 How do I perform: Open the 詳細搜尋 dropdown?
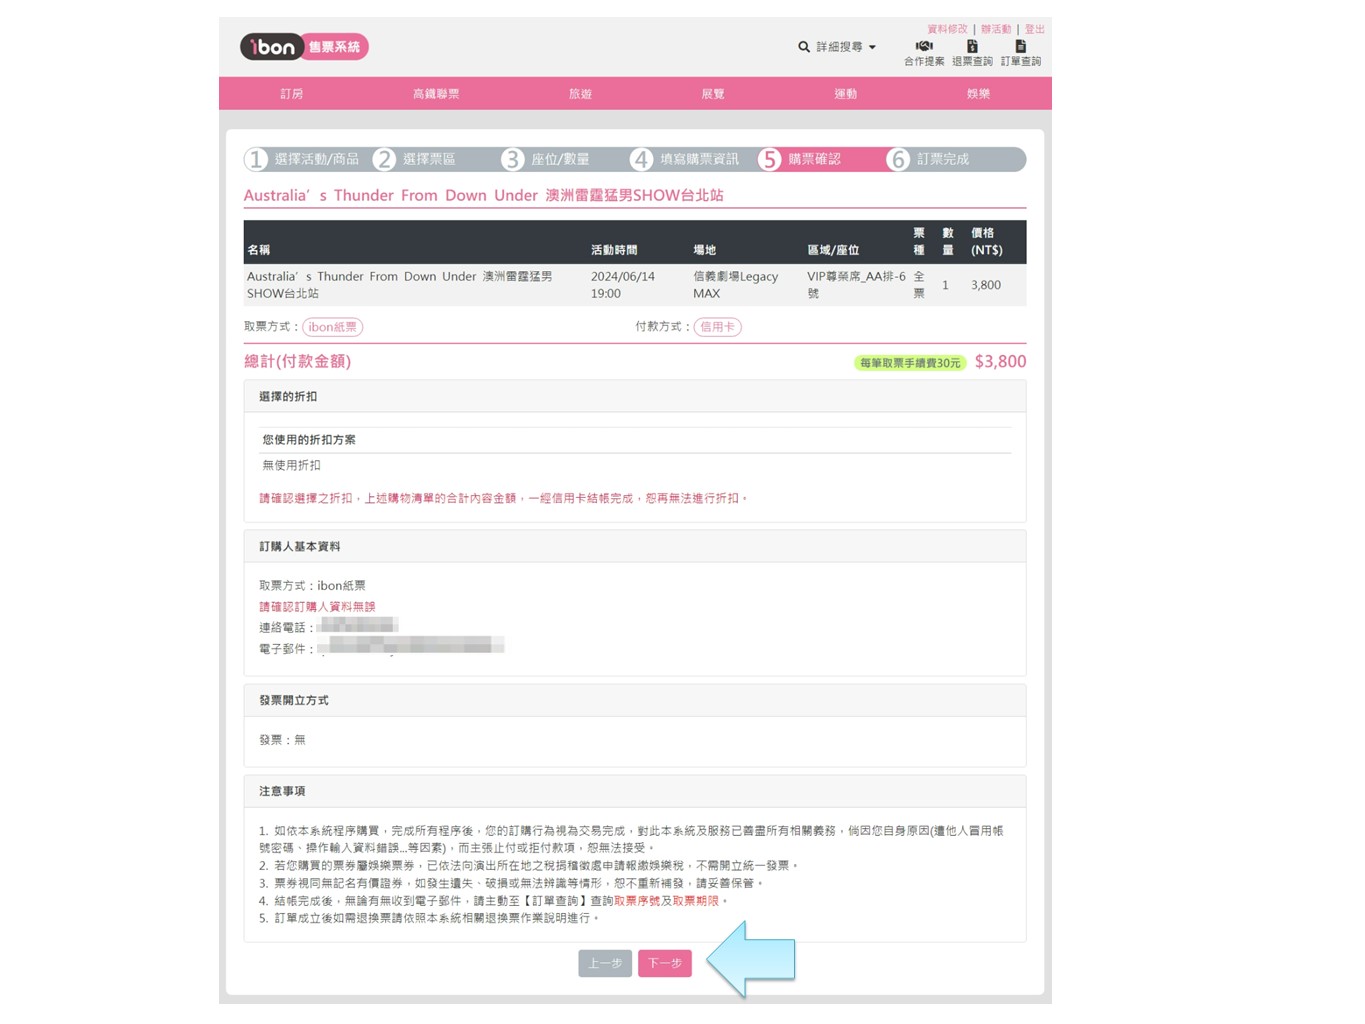846,47
